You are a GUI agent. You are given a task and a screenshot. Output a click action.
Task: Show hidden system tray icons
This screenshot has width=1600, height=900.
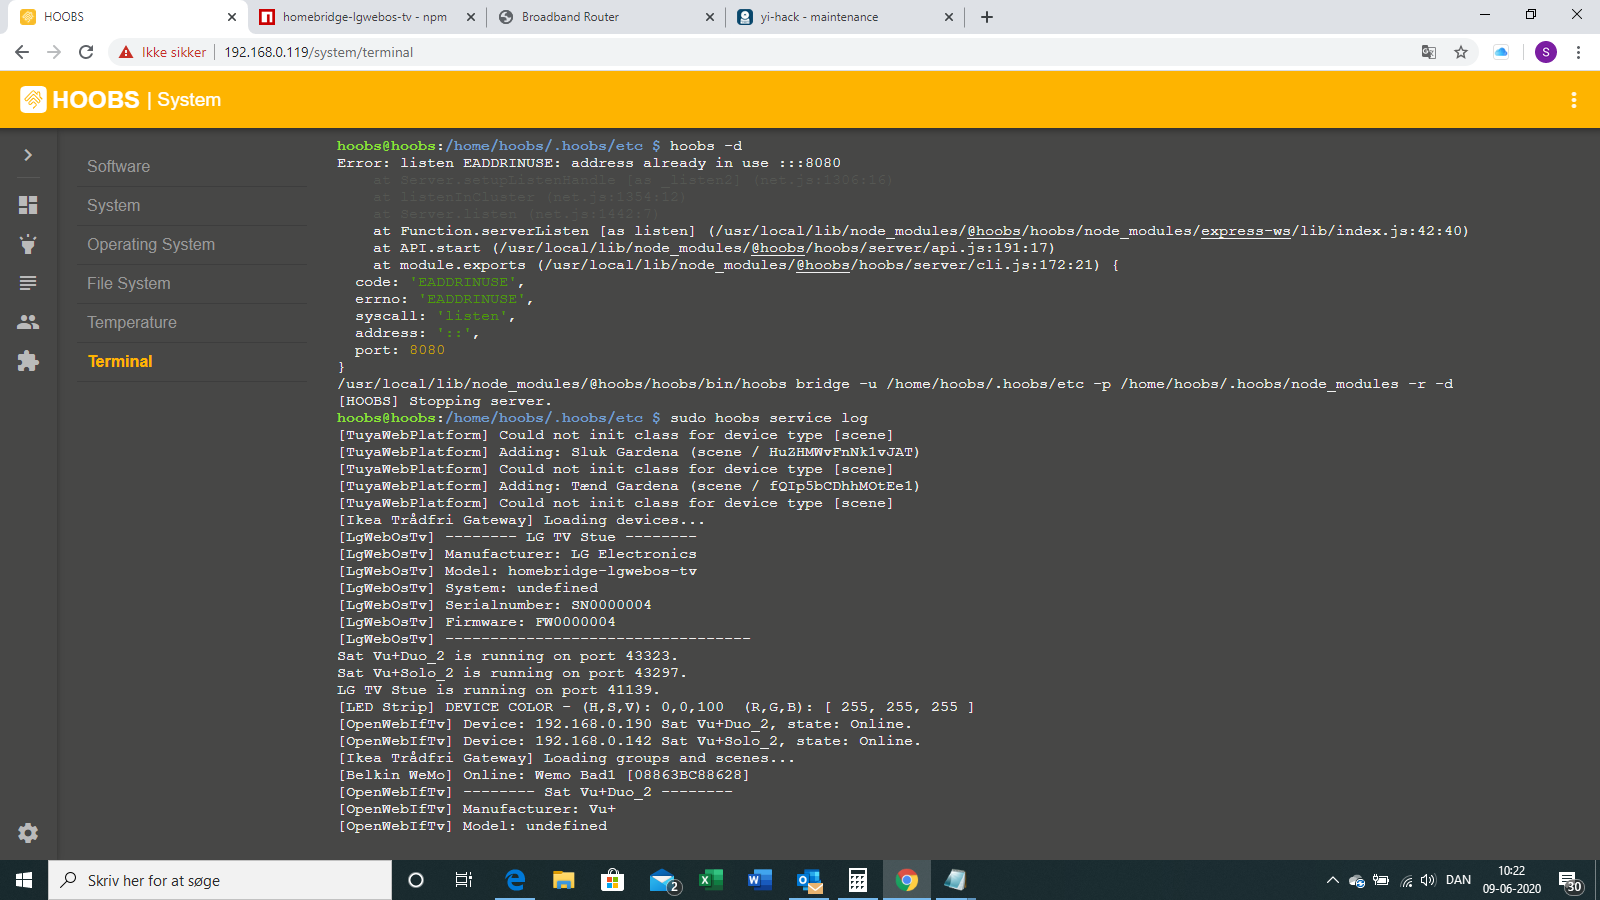pyautogui.click(x=1332, y=880)
